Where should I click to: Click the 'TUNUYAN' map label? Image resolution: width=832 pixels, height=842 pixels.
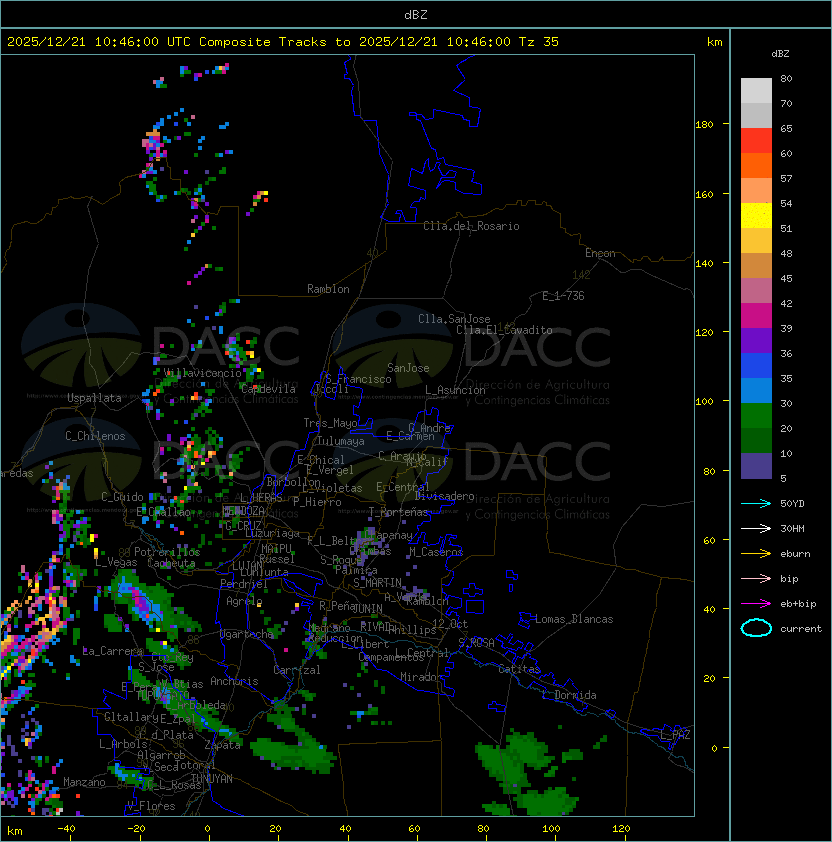[x=212, y=779]
